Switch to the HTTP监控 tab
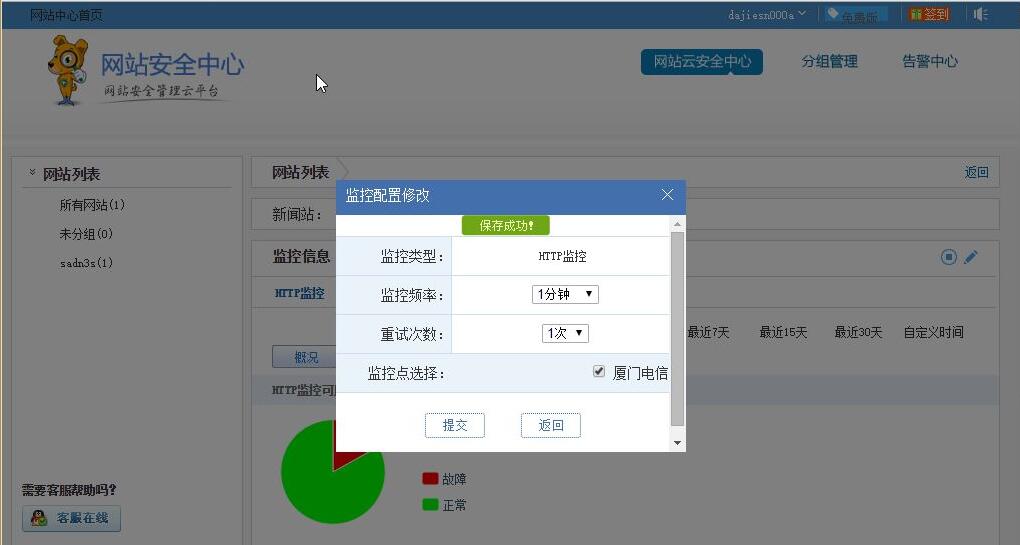Viewport: 1020px width, 545px height. click(x=299, y=293)
